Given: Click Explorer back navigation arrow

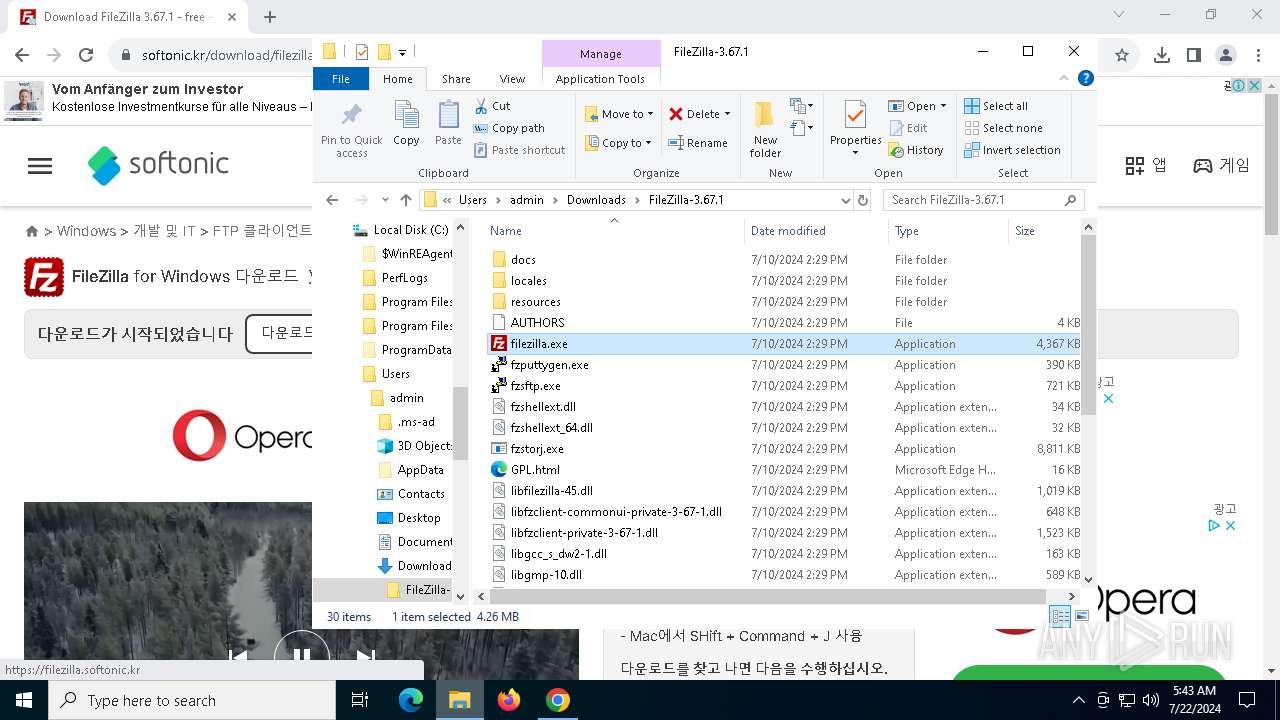Looking at the screenshot, I should (x=333, y=200).
